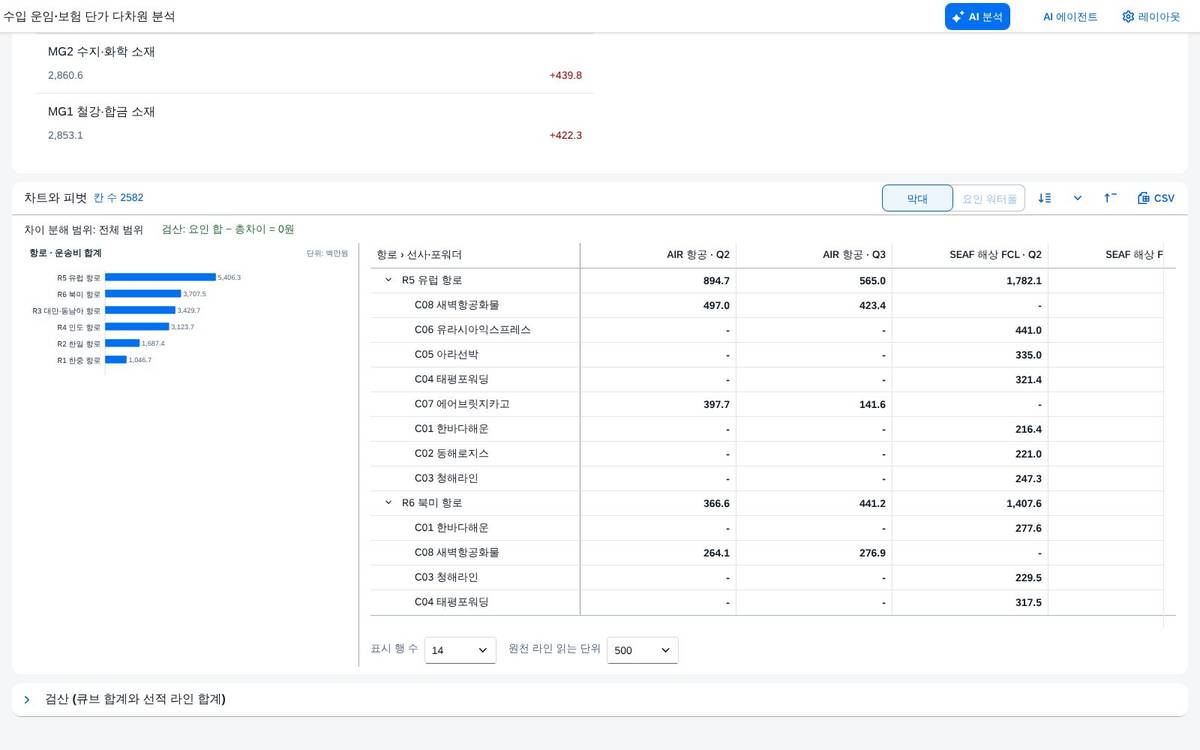The width and height of the screenshot is (1200, 750).
Task: Click the R4 인도 항로 chart bar
Action: [x=137, y=327]
